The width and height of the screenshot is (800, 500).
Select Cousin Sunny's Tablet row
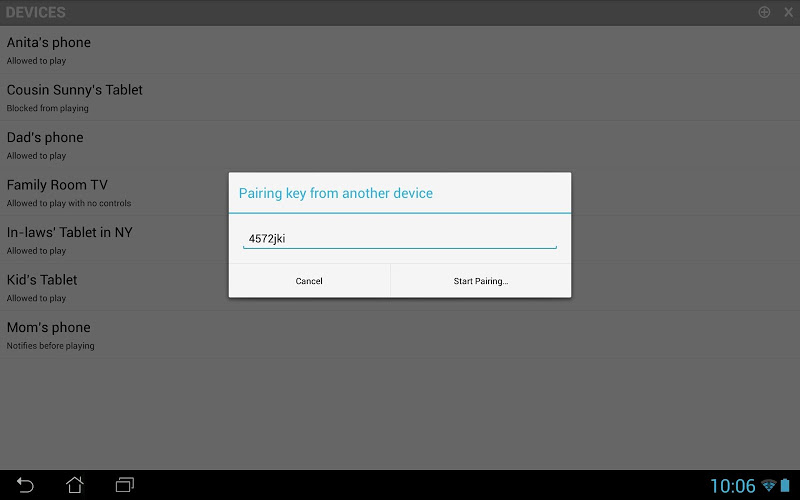[400, 97]
